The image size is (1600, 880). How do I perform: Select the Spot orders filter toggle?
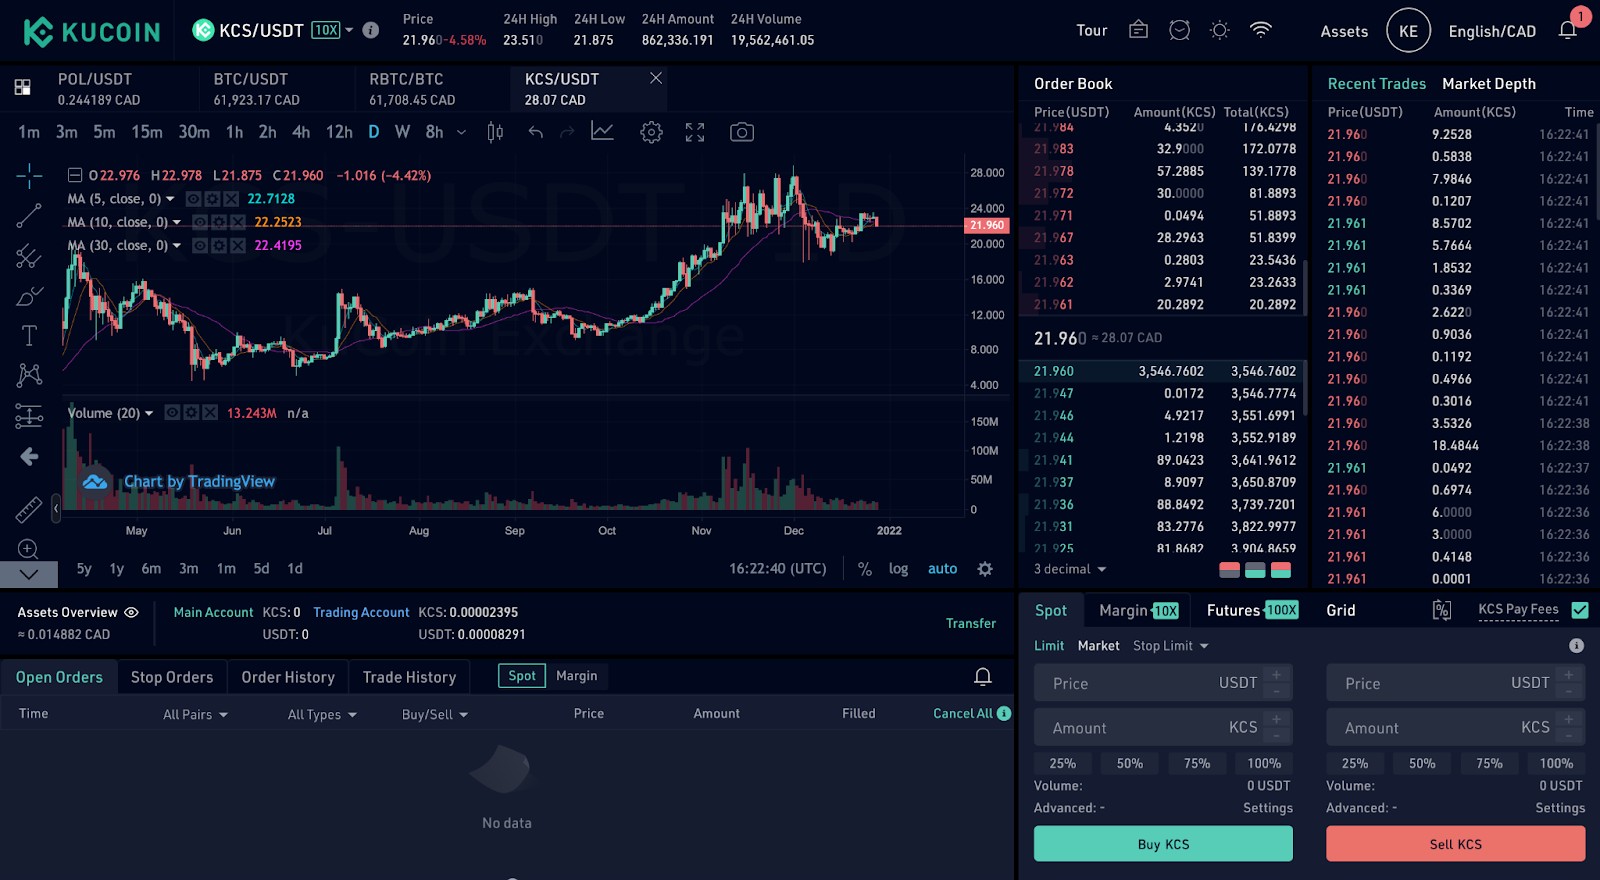522,676
